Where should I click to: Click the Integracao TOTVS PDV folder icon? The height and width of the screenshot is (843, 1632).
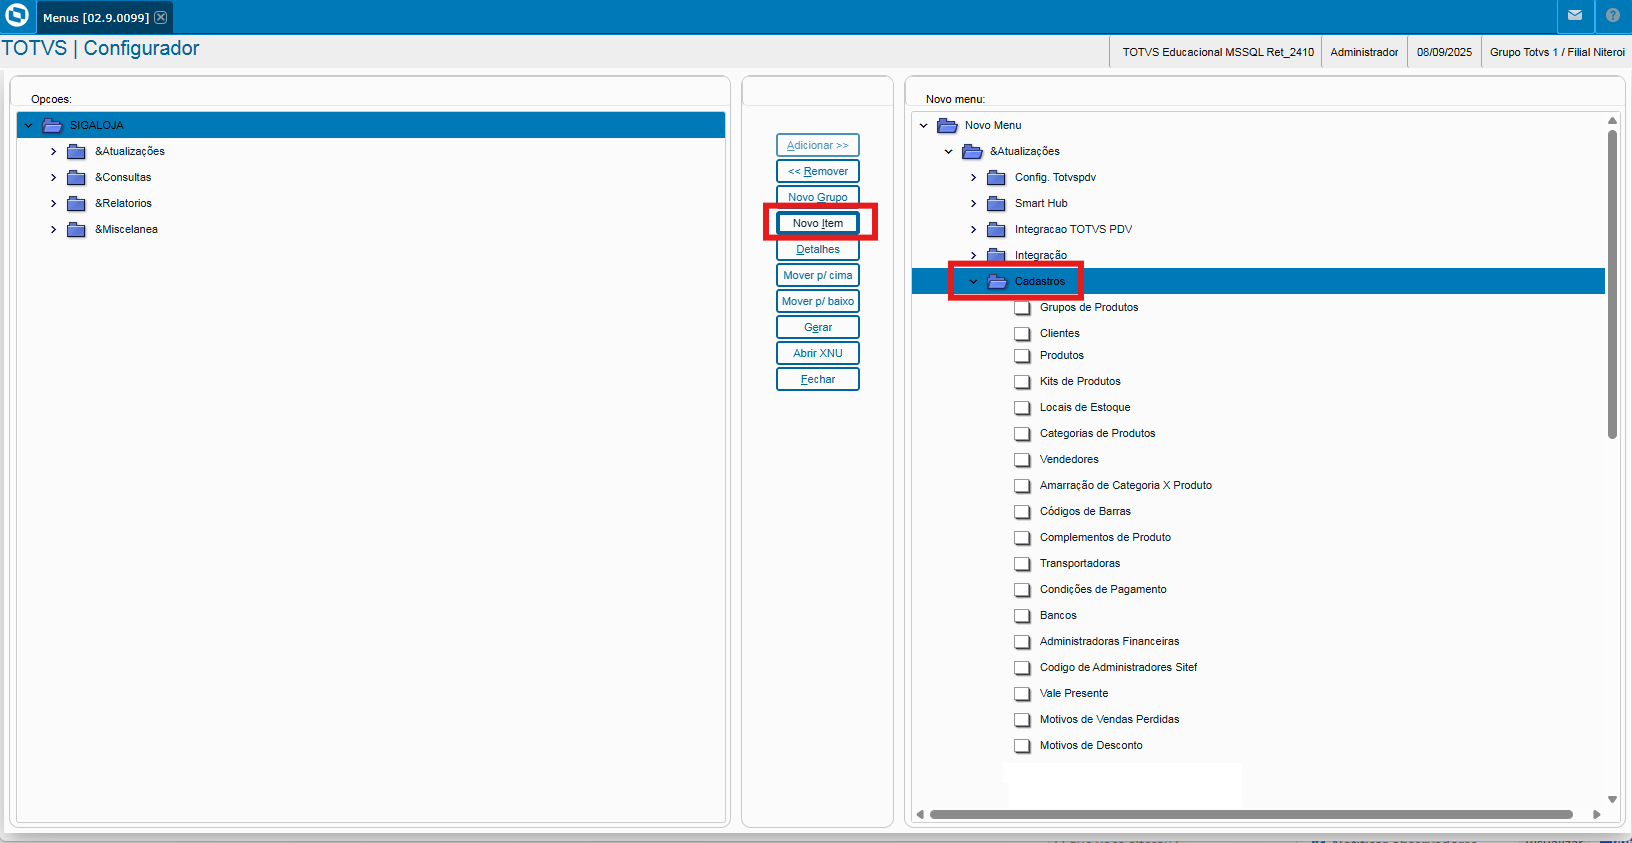coord(996,229)
